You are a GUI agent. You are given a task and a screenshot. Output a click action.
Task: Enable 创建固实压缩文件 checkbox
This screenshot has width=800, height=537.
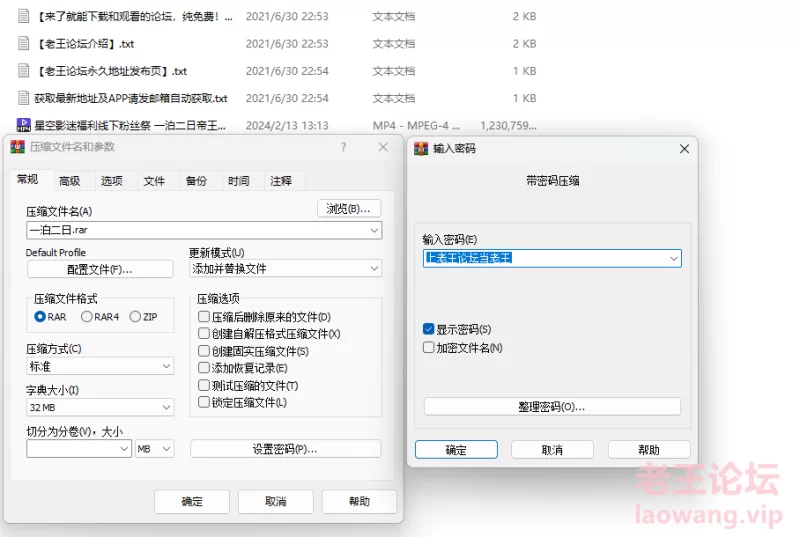pos(204,351)
